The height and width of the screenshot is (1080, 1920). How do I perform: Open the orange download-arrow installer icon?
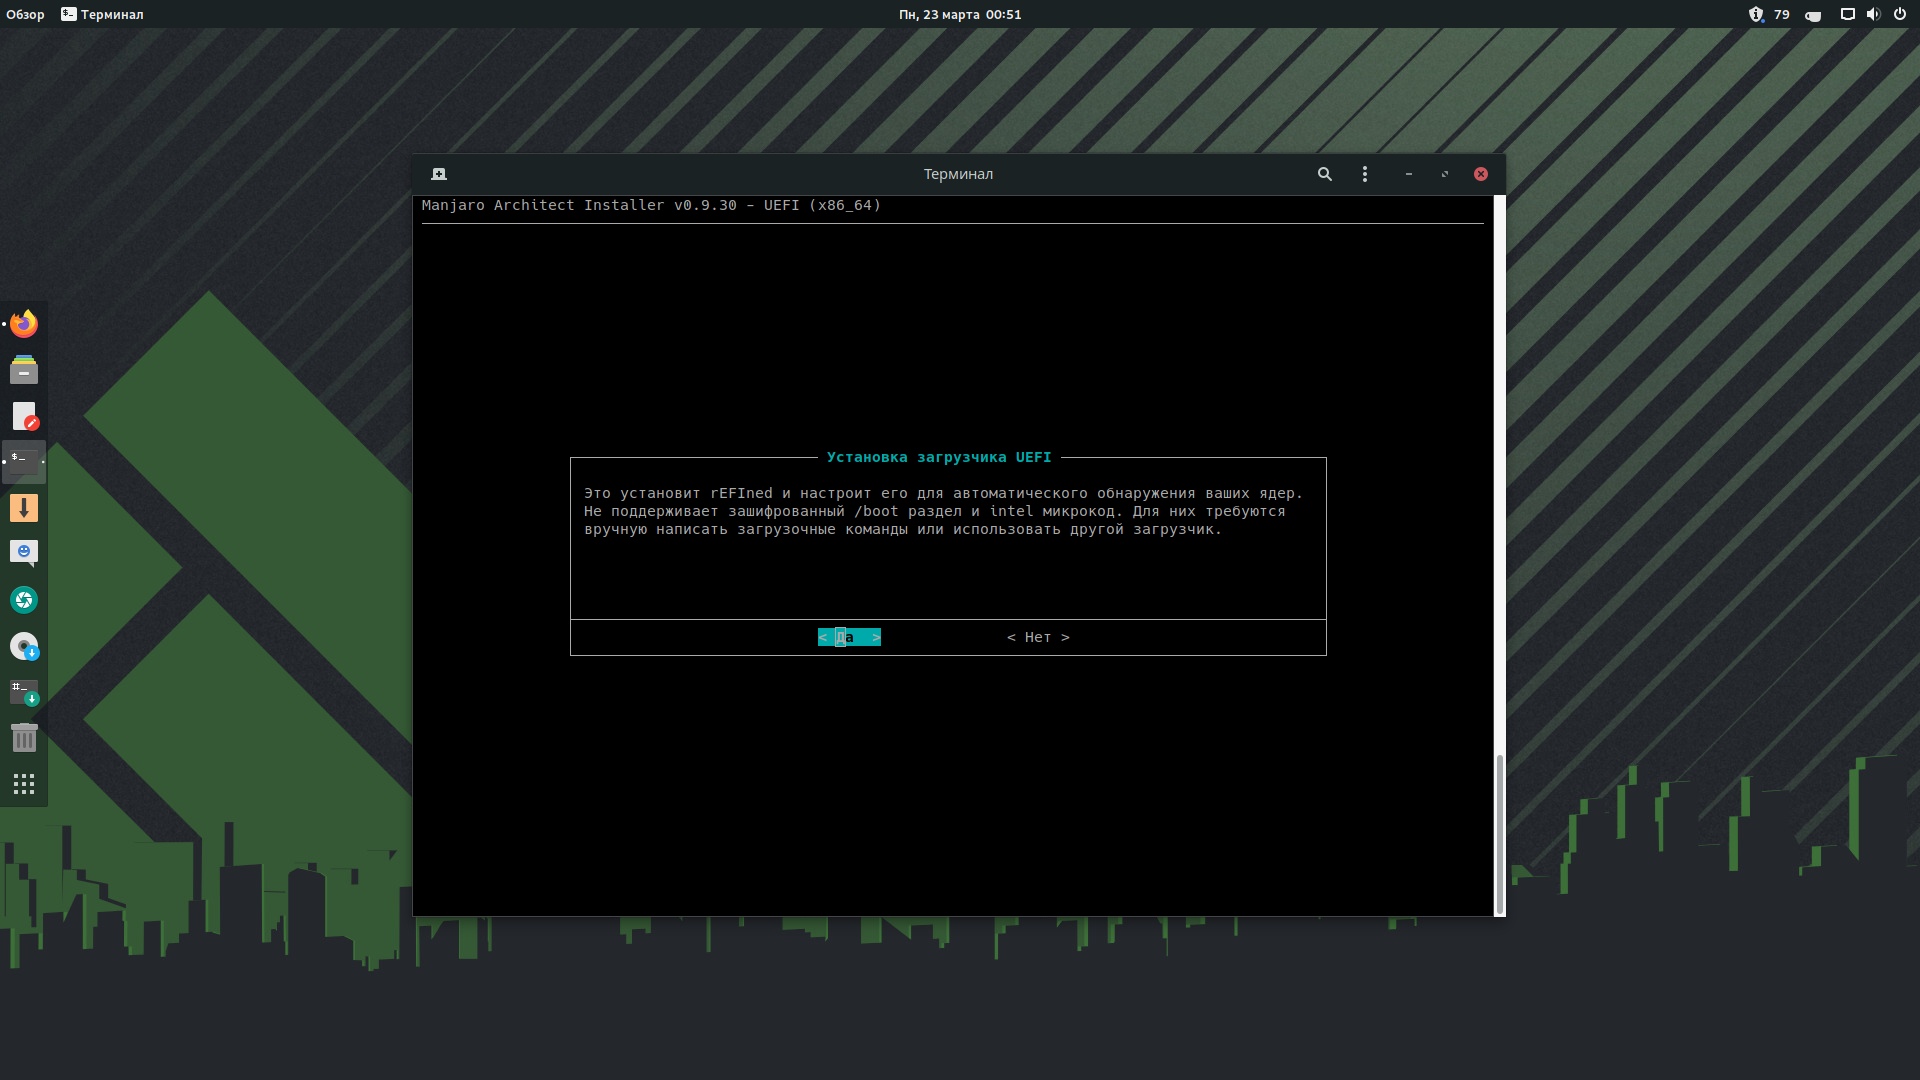[24, 508]
